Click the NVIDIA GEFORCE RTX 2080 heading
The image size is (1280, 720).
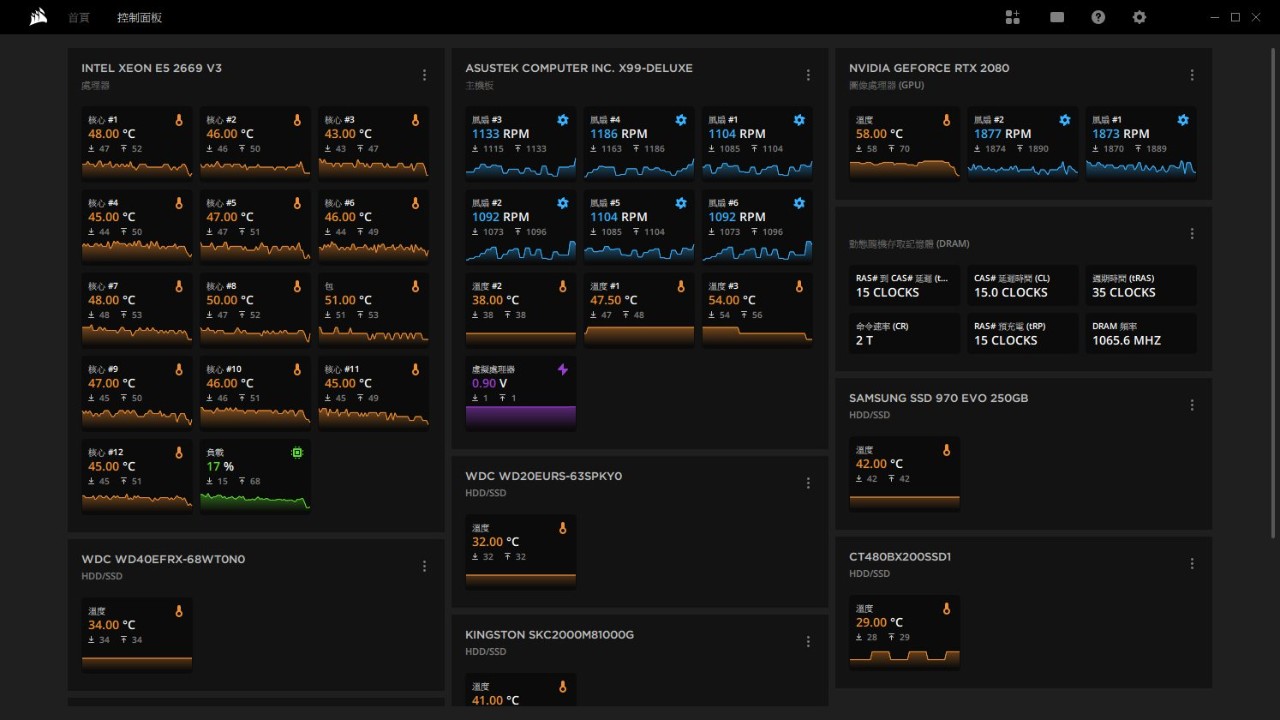coord(929,68)
